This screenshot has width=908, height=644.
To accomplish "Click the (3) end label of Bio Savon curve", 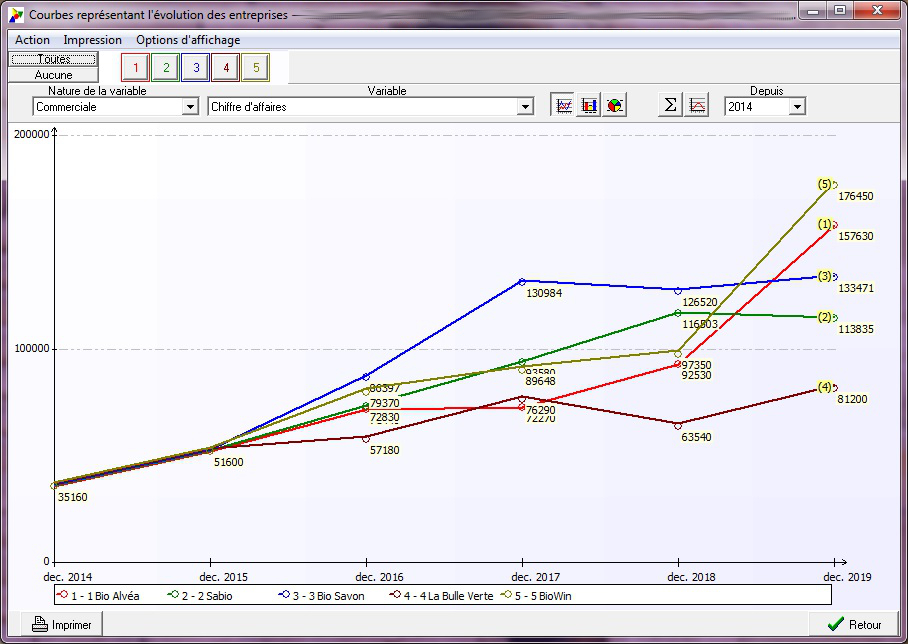I will tap(825, 276).
